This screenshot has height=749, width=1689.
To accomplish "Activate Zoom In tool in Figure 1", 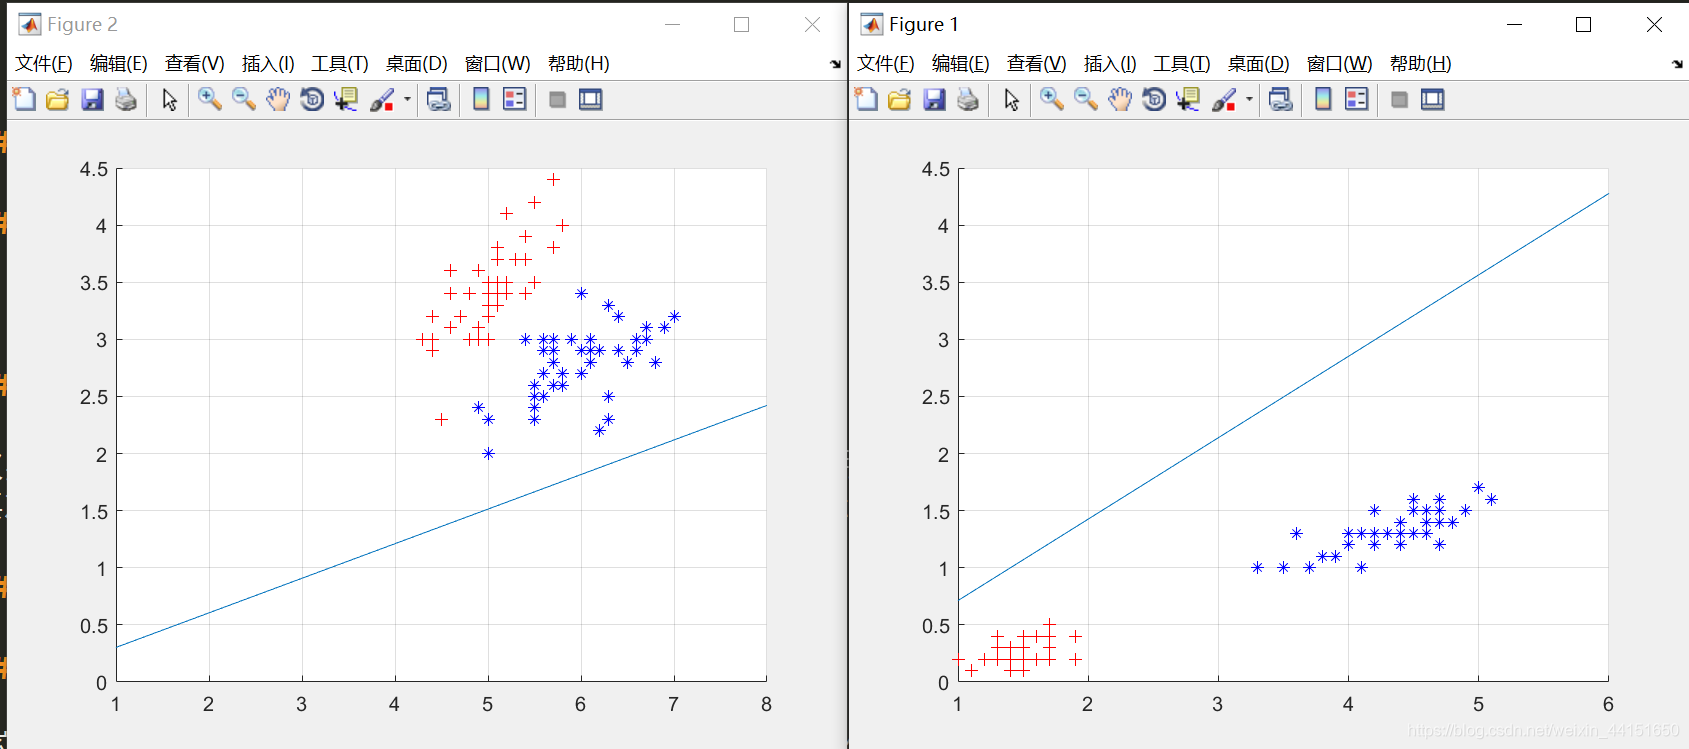I will click(1052, 99).
